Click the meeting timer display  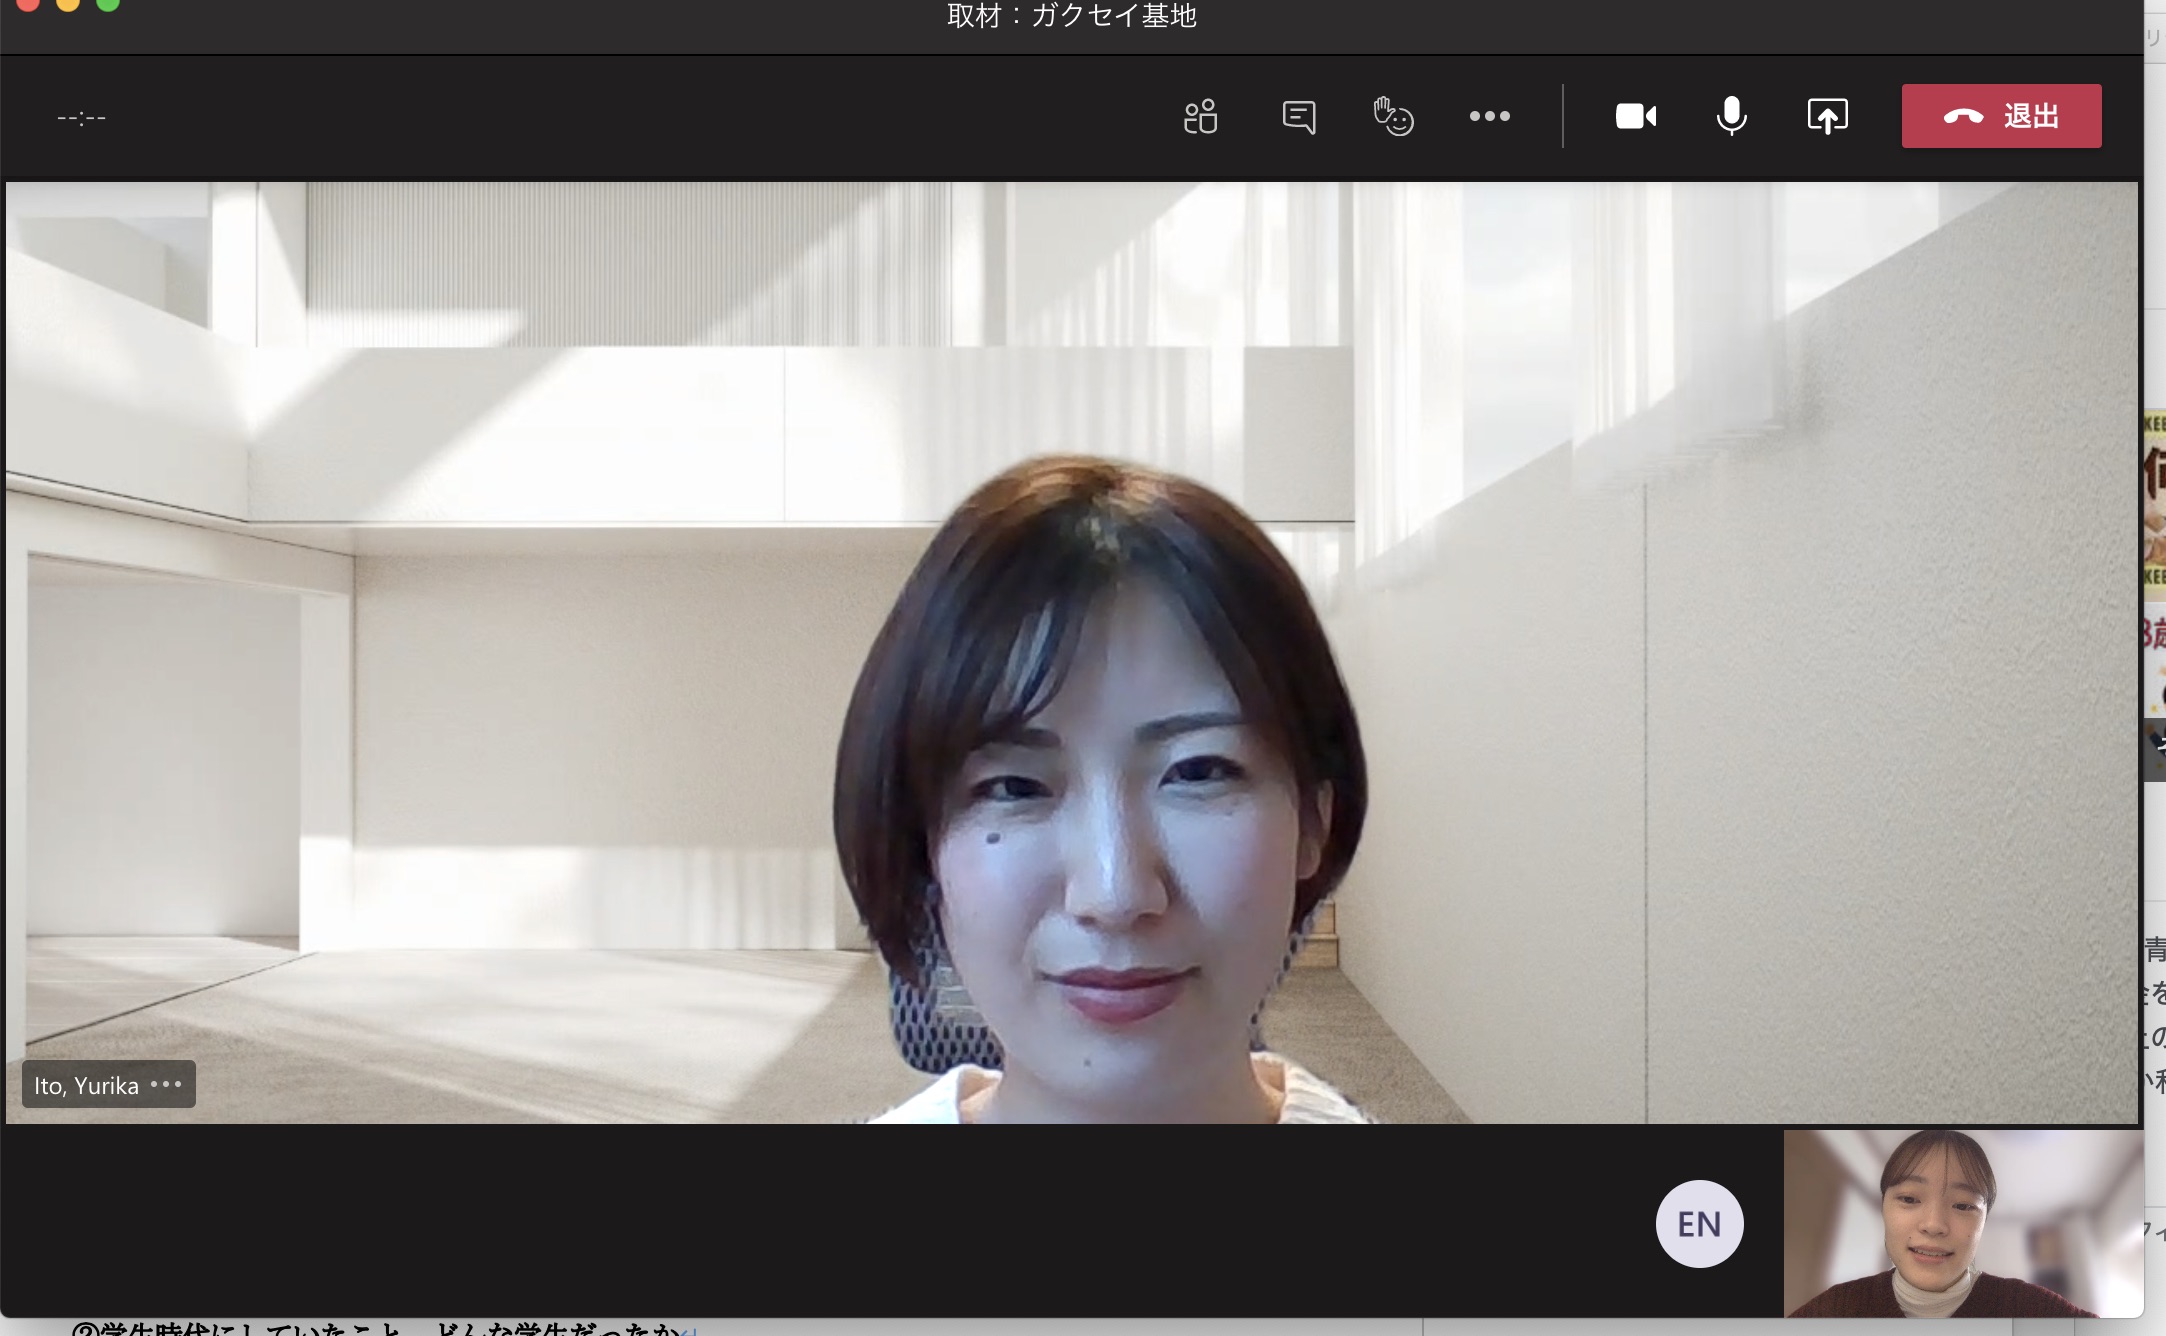(x=81, y=118)
